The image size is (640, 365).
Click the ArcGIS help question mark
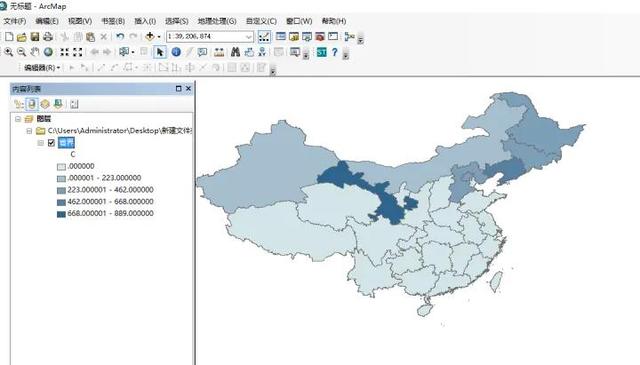tap(335, 52)
